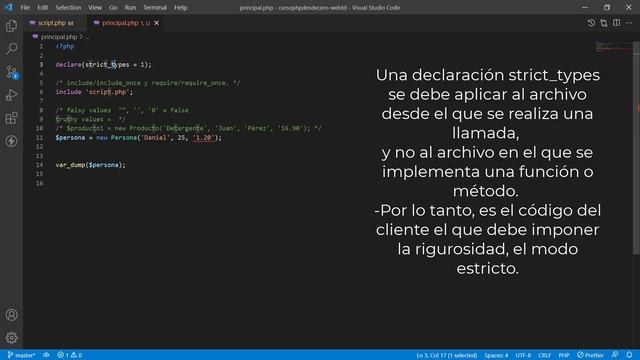Open Source Control view in activity bar
The image size is (640, 360).
pos(11,72)
